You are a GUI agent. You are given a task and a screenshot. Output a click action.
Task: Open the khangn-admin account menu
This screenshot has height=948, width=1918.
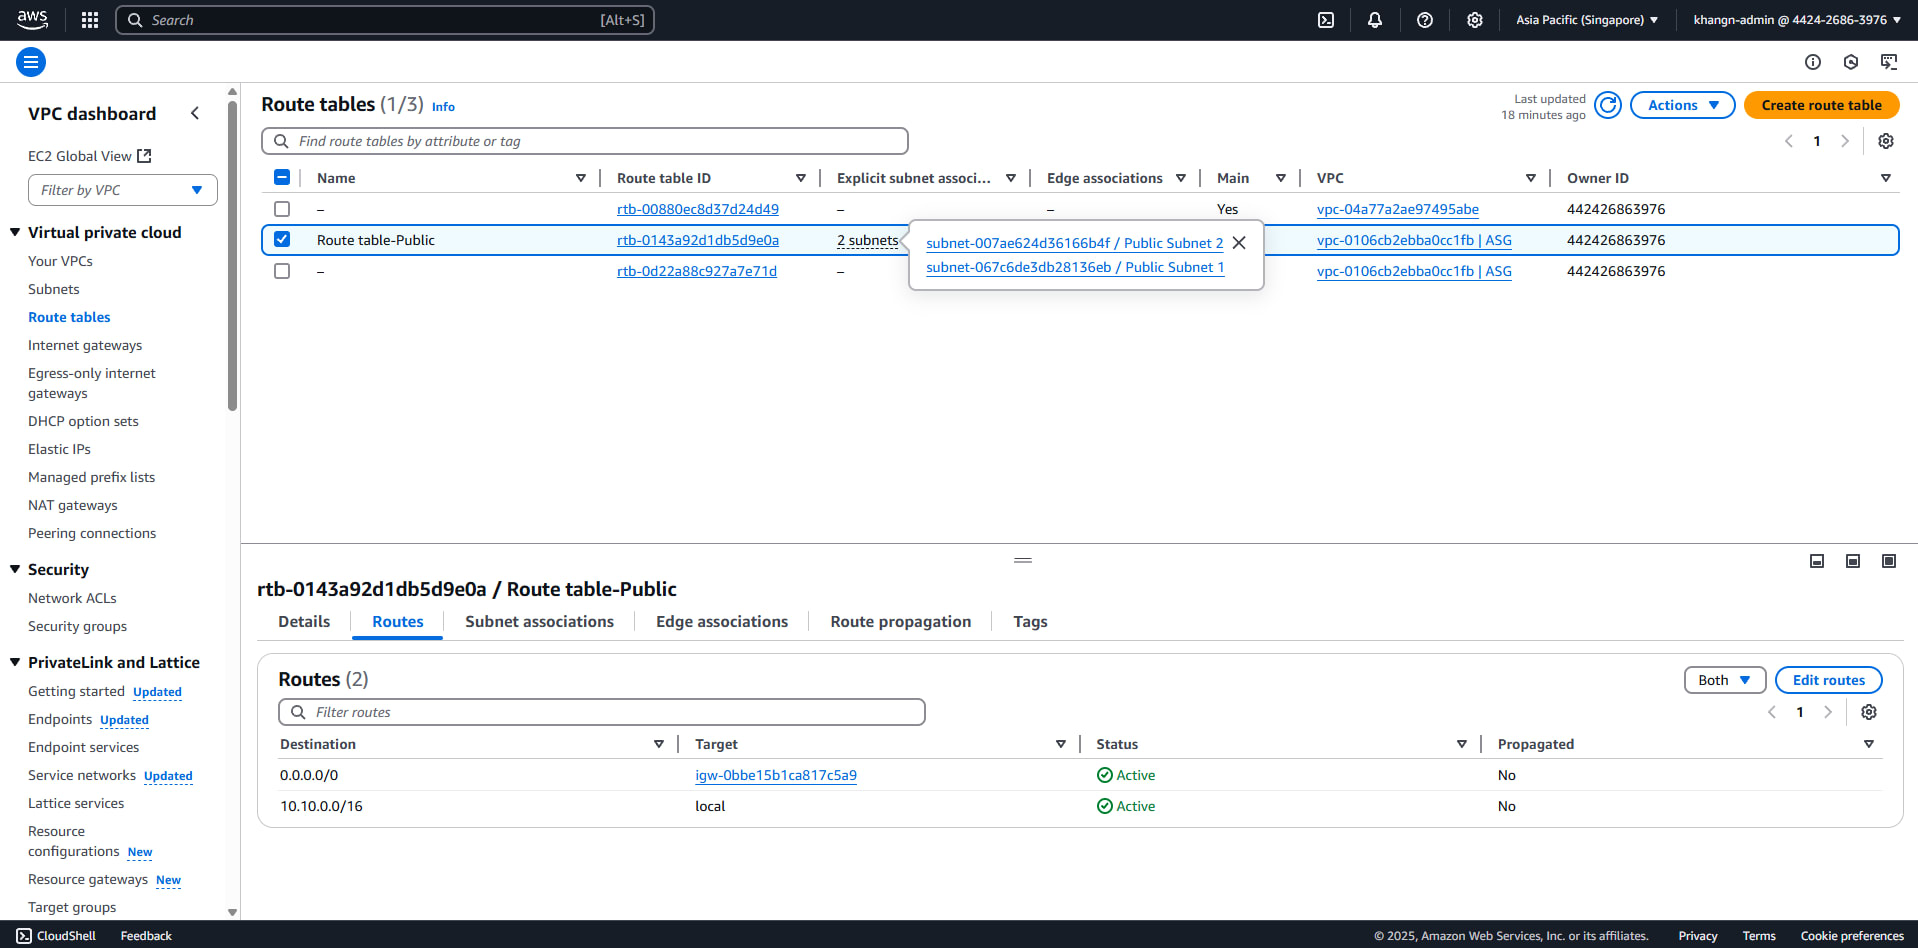click(1797, 20)
